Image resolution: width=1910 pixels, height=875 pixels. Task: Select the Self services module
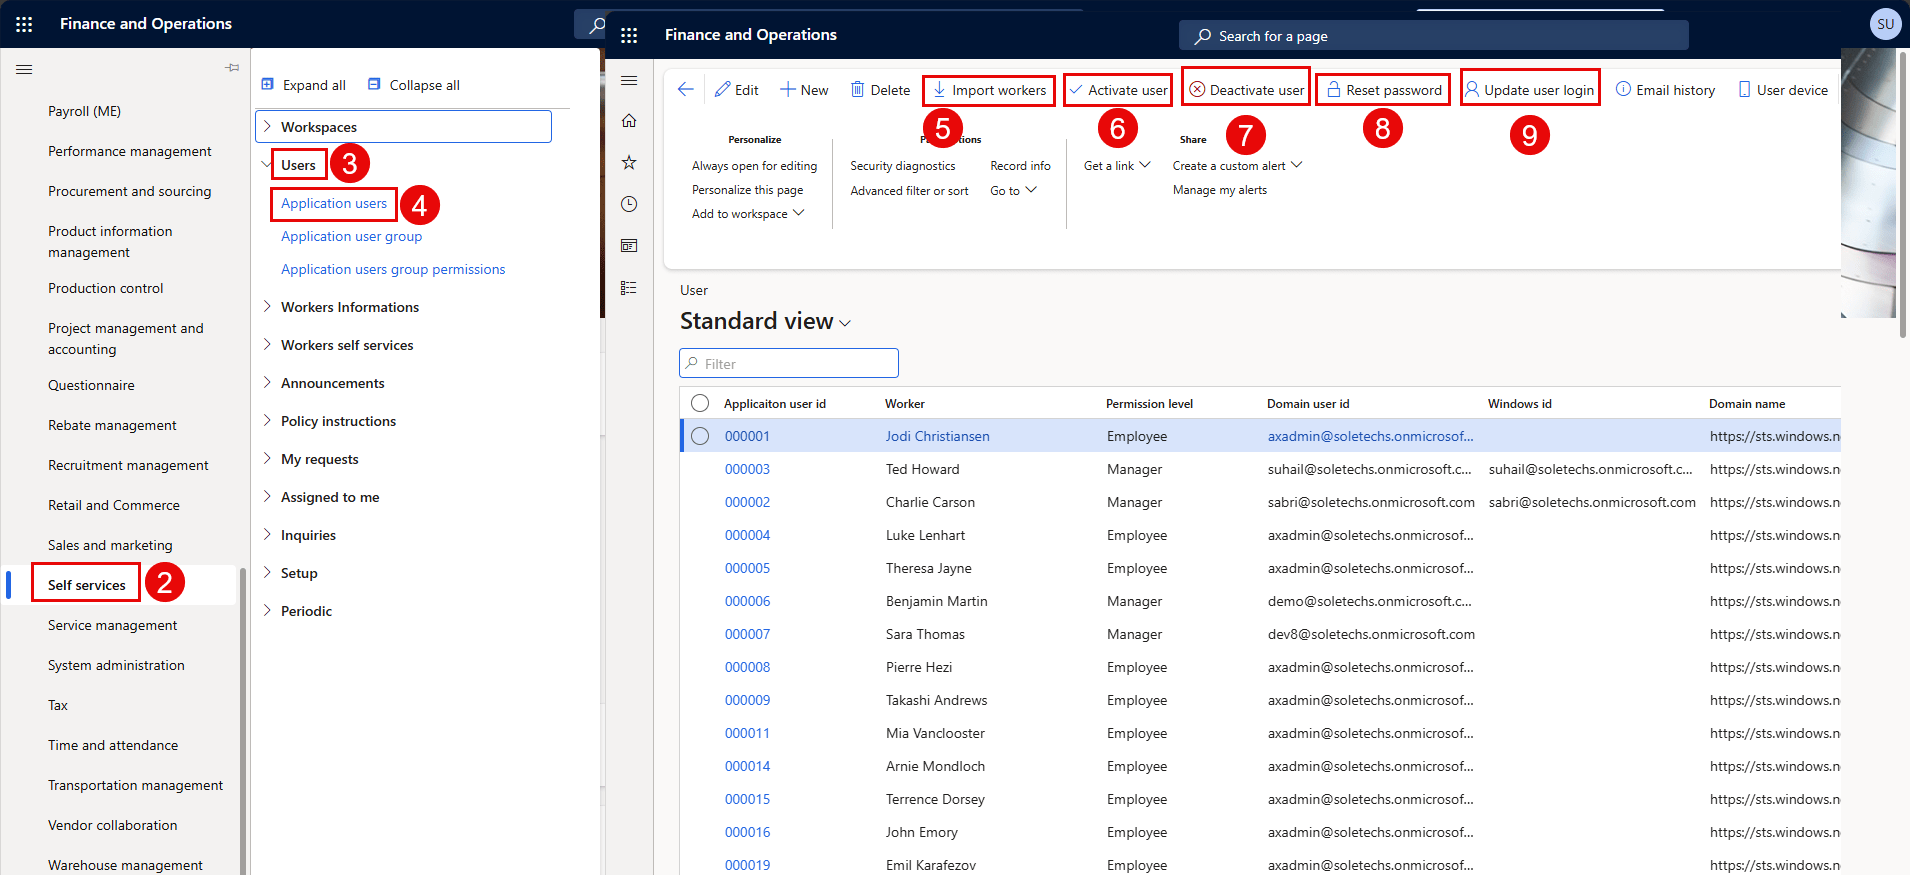87,585
